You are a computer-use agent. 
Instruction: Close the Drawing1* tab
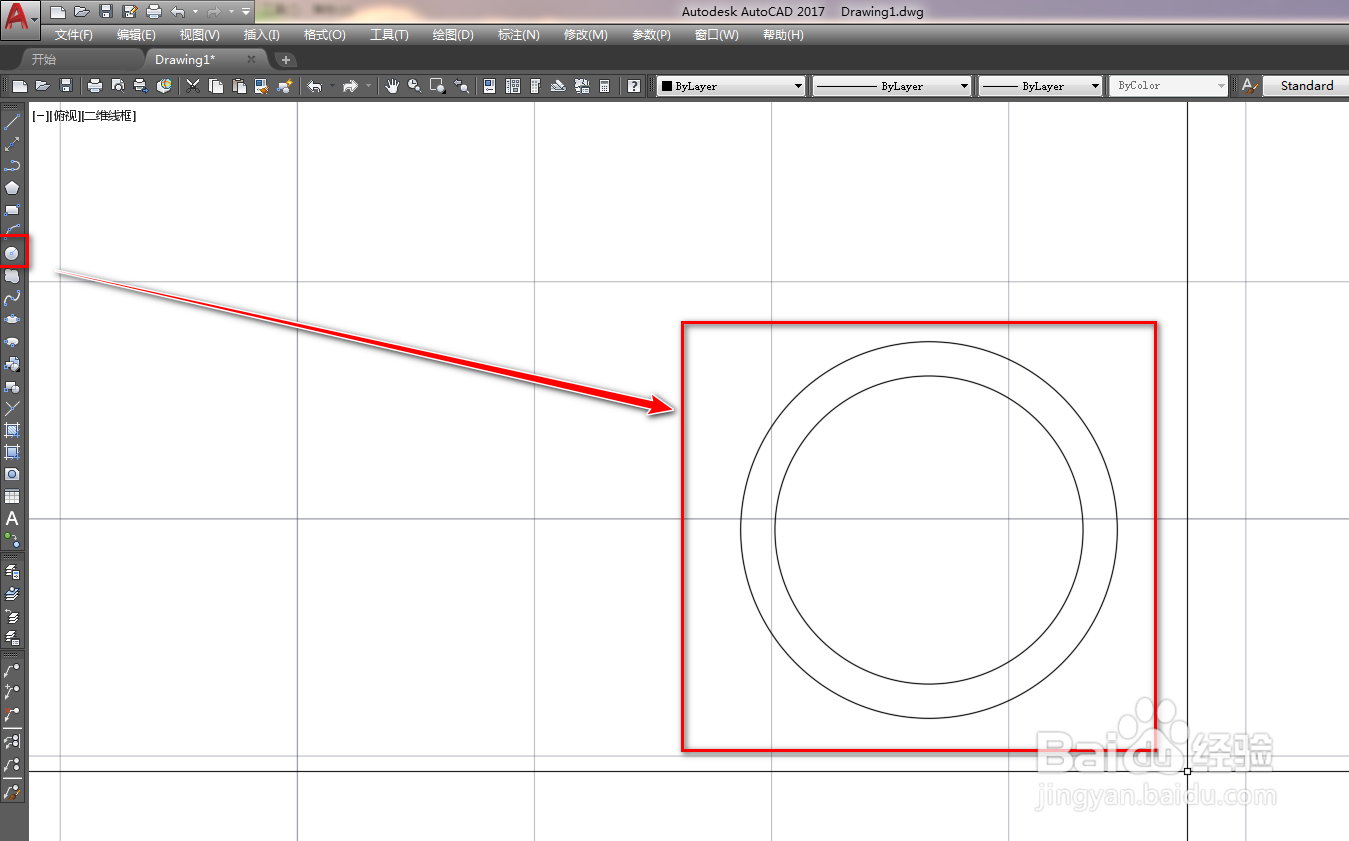pos(252,60)
